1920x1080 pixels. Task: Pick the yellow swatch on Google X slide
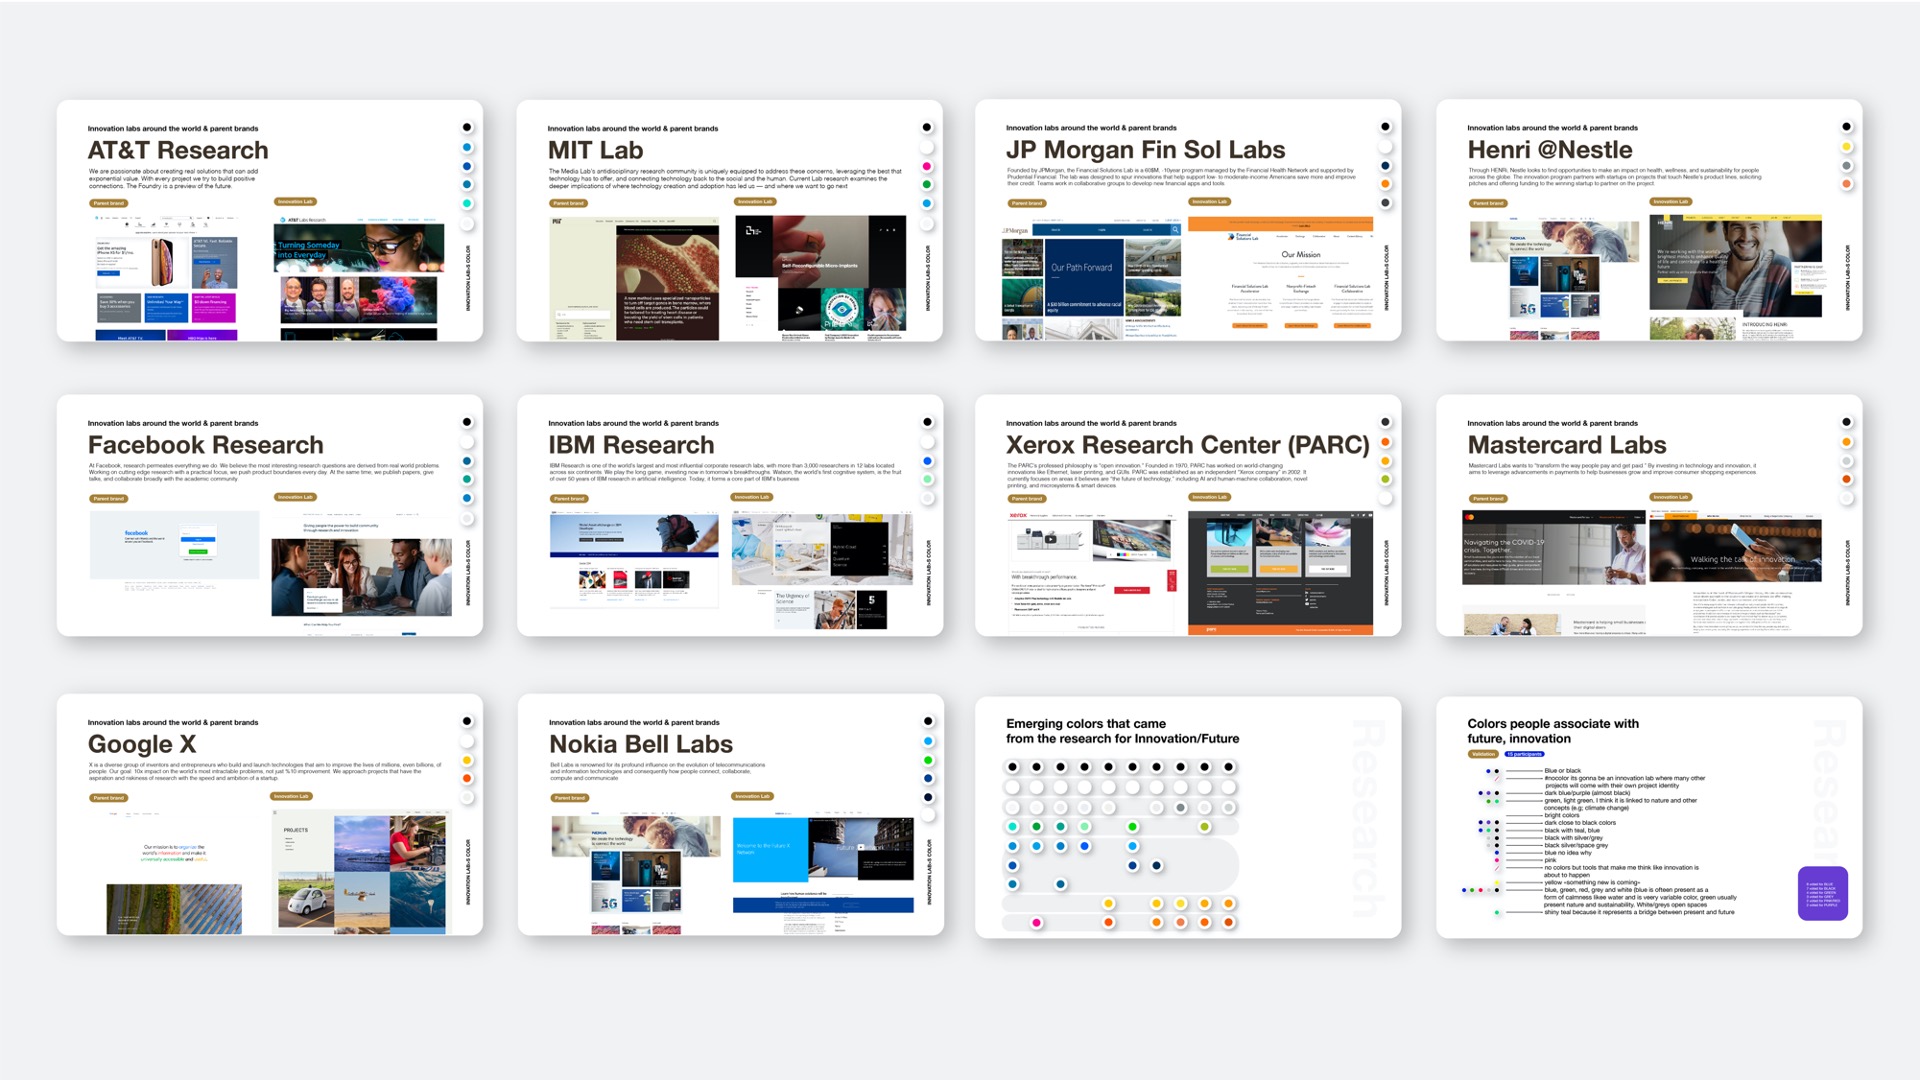point(466,760)
